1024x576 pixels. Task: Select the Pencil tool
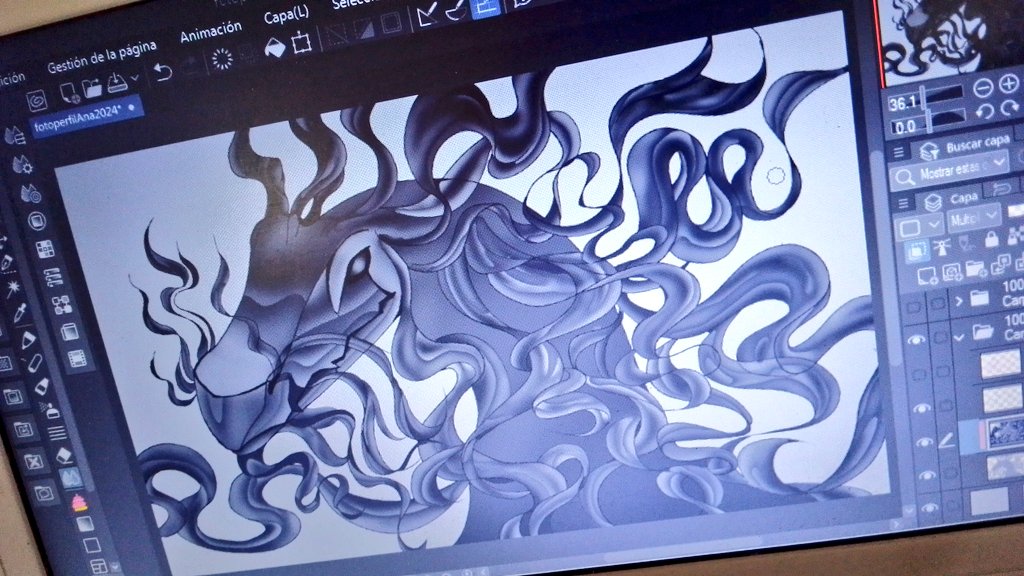pyautogui.click(x=35, y=362)
